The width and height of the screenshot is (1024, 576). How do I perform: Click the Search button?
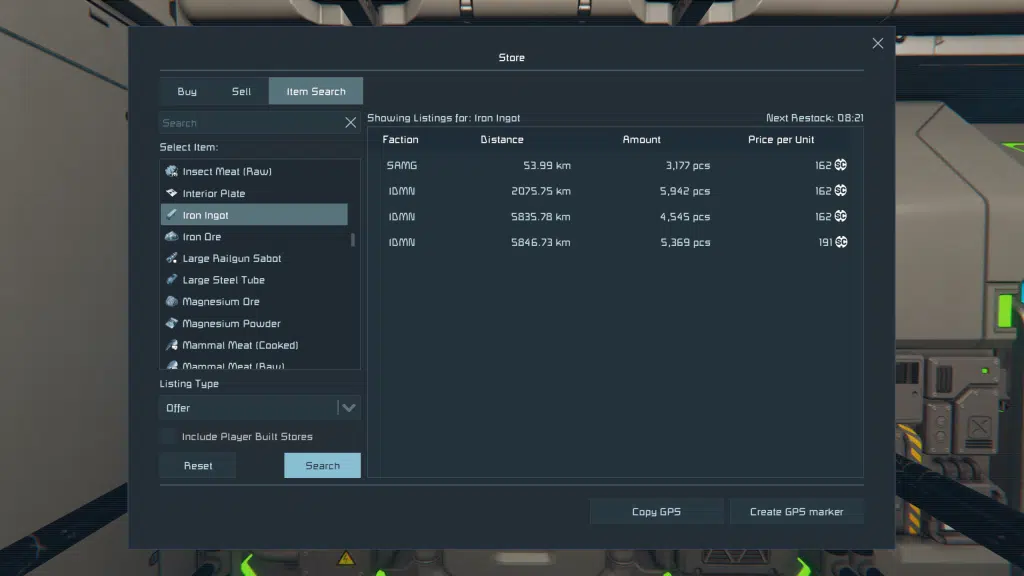(x=322, y=466)
